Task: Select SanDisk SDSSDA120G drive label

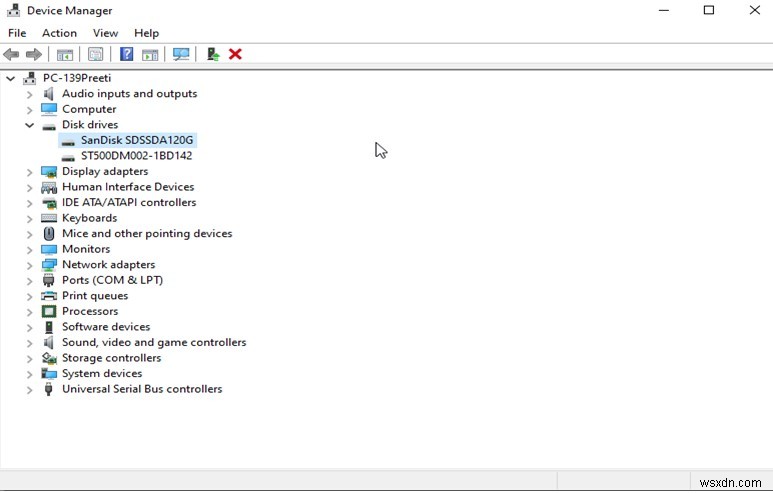Action: [137, 140]
